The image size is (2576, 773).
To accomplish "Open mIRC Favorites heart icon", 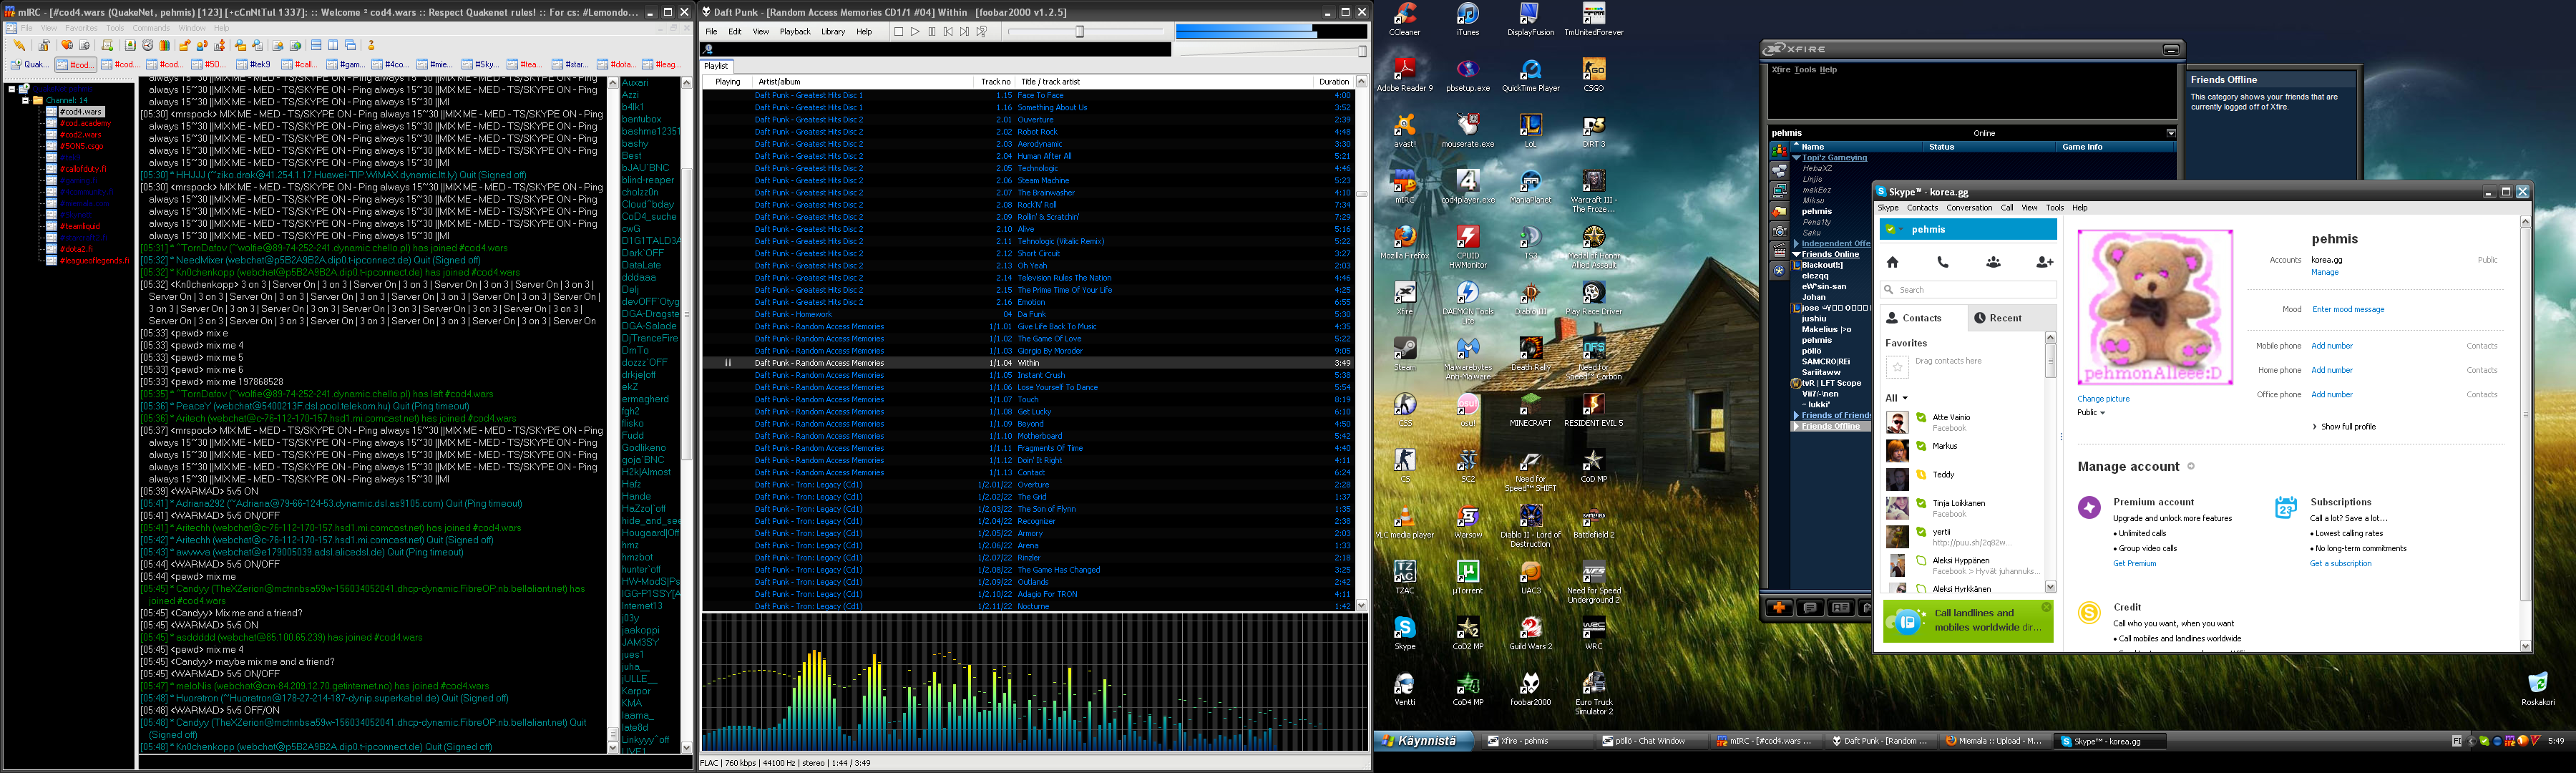I will tap(67, 46).
